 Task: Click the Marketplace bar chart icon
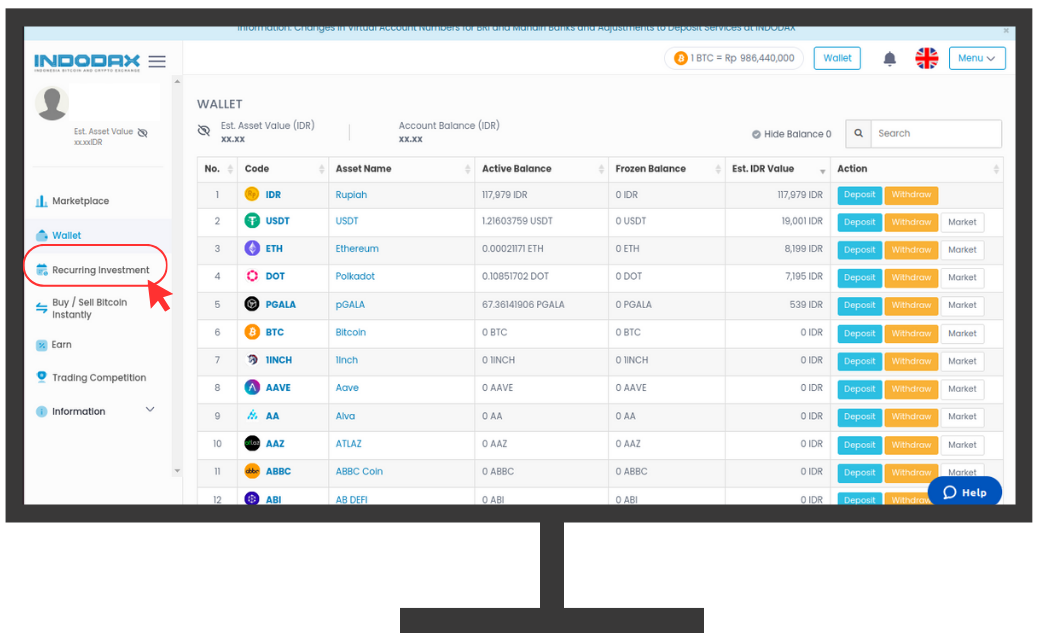pos(41,201)
